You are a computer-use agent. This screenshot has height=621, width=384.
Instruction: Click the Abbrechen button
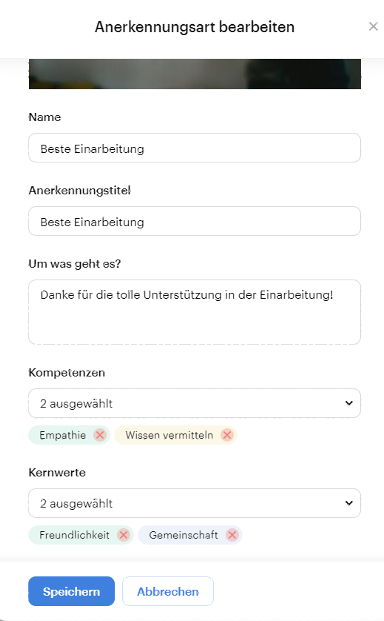click(x=168, y=591)
